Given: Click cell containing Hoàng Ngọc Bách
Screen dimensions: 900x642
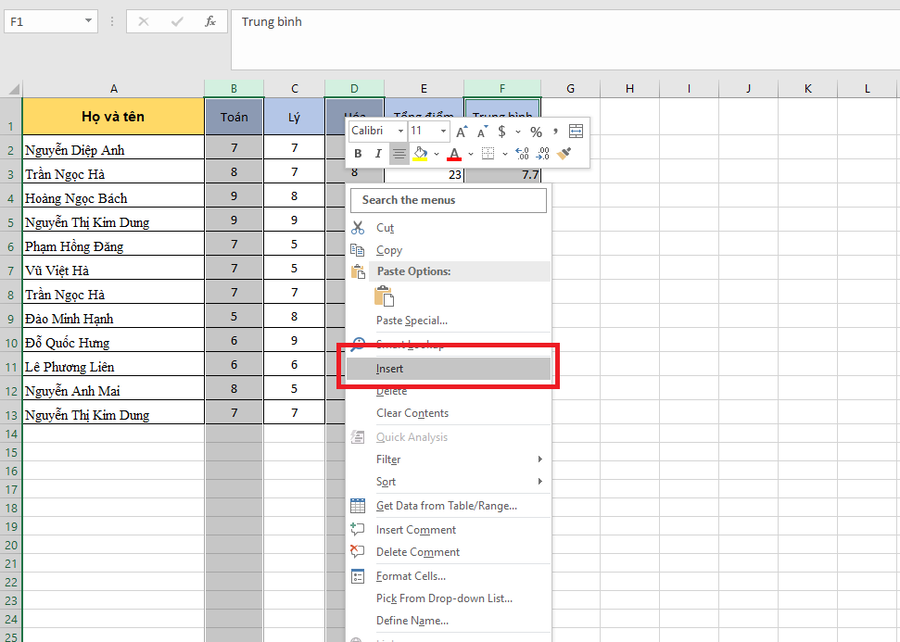Looking at the screenshot, I should pyautogui.click(x=114, y=196).
